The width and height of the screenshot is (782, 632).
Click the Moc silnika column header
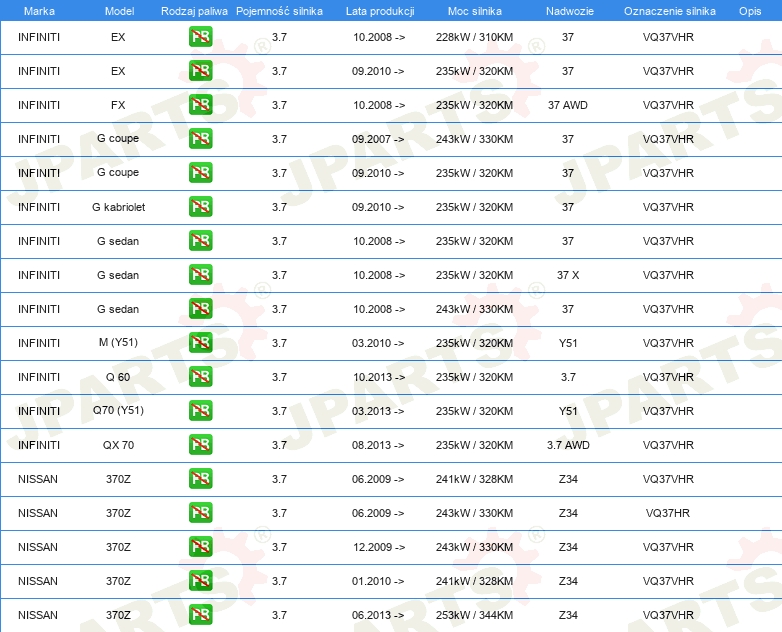point(474,11)
